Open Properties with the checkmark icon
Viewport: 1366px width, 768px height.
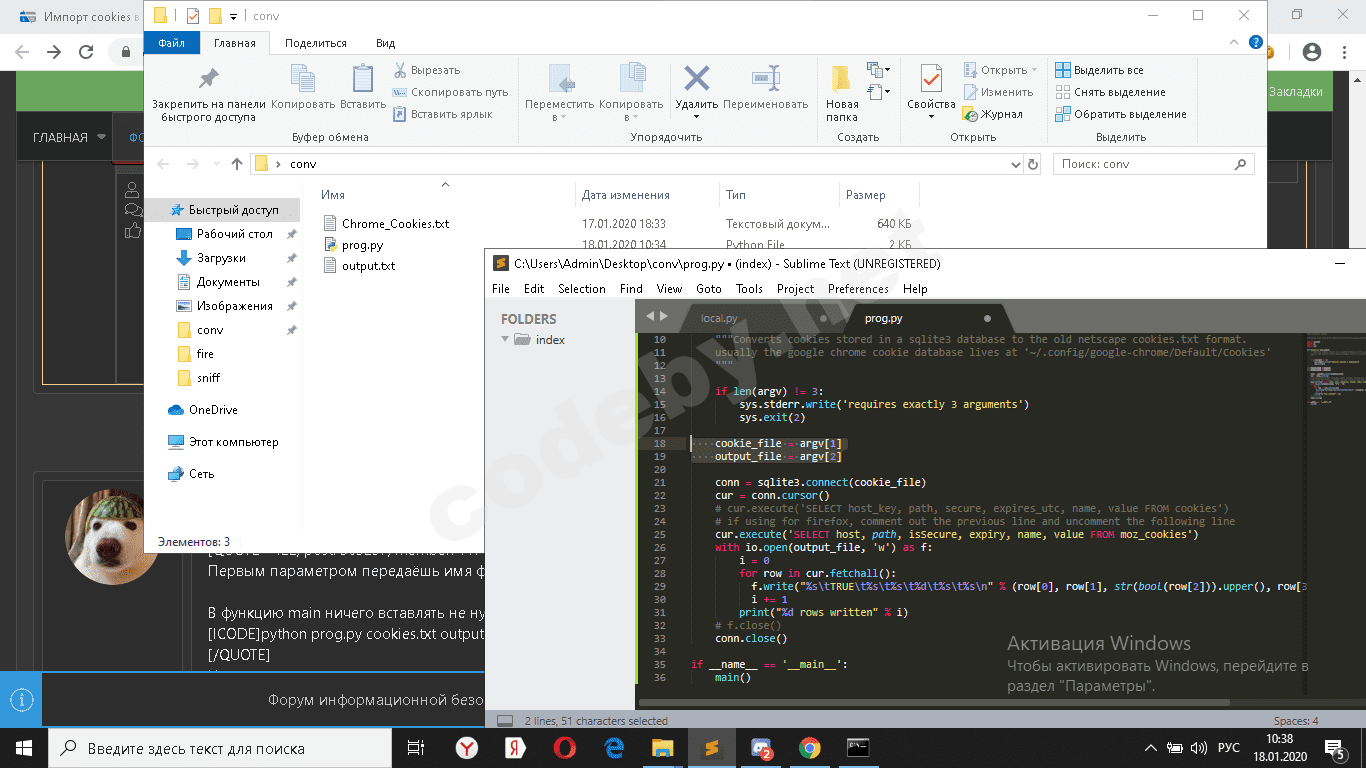click(x=931, y=80)
